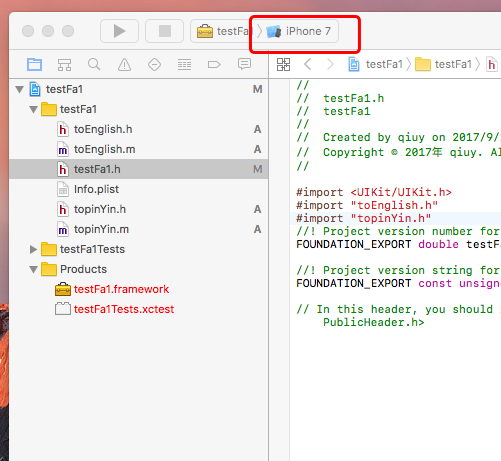Select the testFa1 folder group
Image resolution: width=501 pixels, height=461 pixels.
click(x=139, y=109)
